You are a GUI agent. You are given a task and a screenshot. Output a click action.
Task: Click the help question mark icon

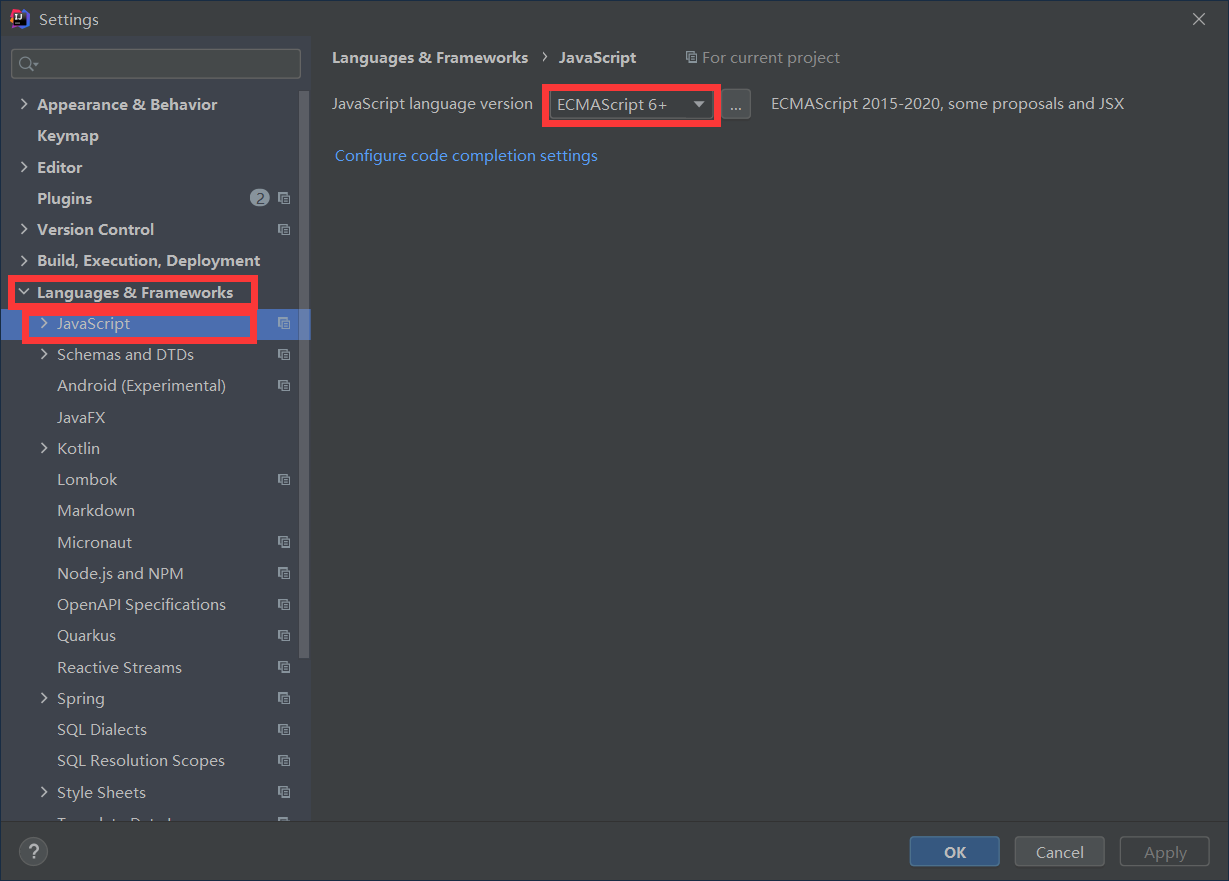click(34, 852)
